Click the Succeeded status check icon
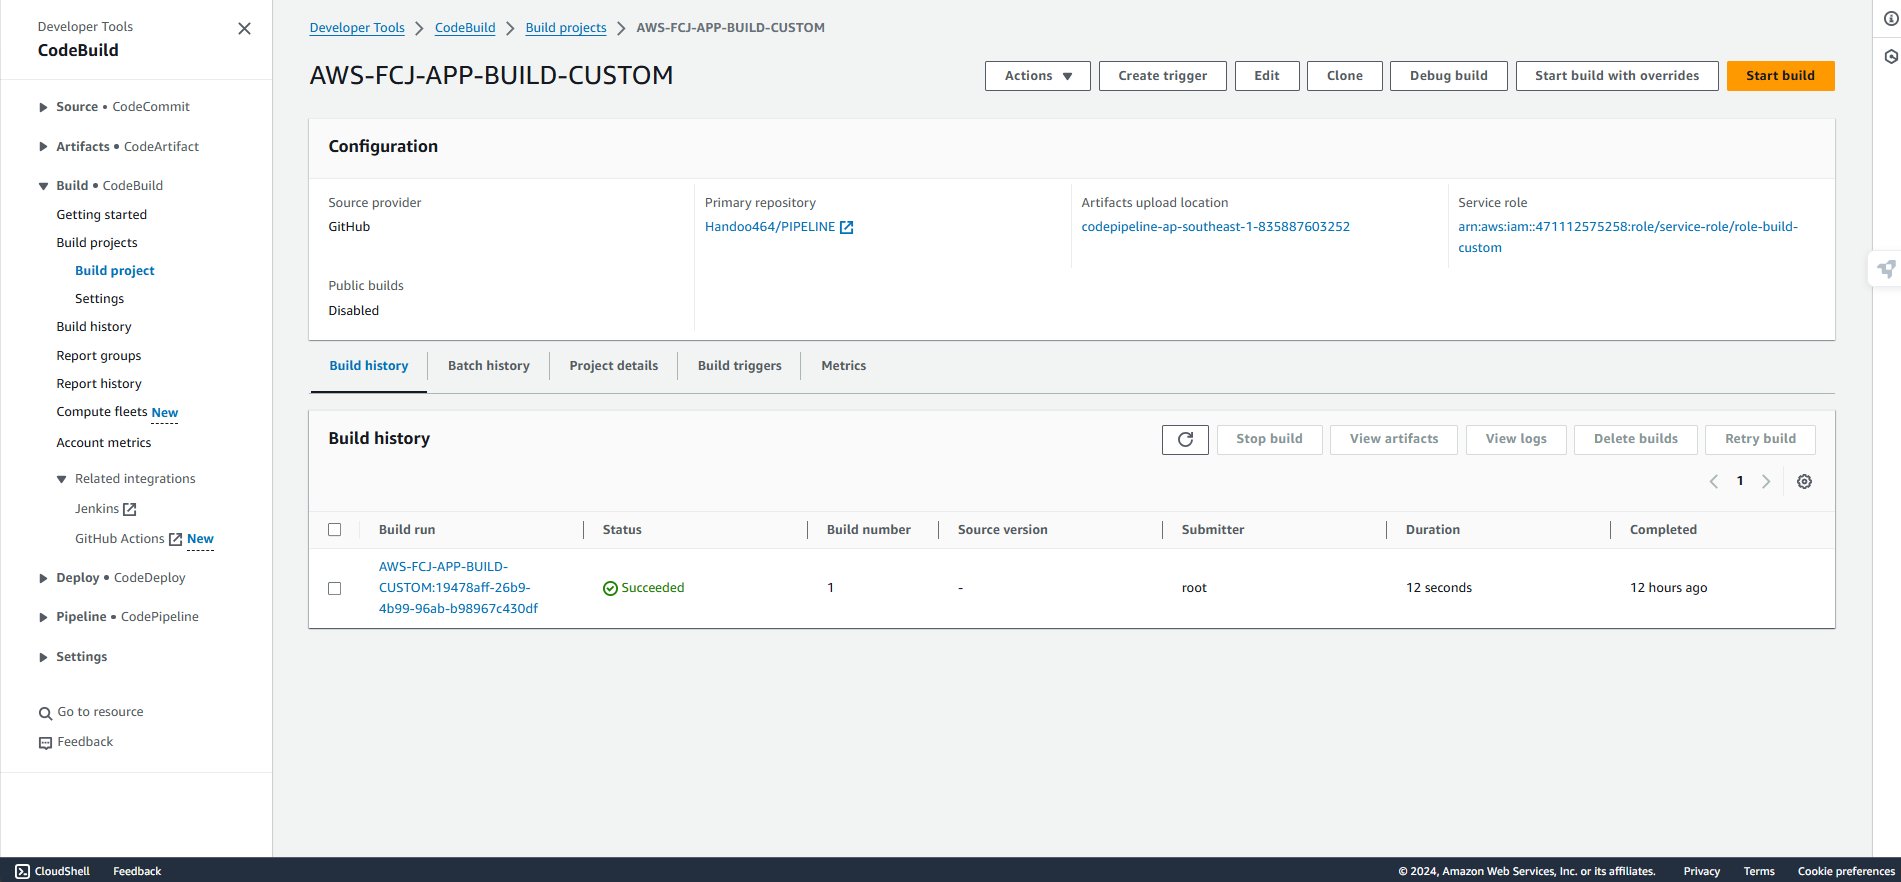Viewport: 1901px width, 882px height. point(610,589)
